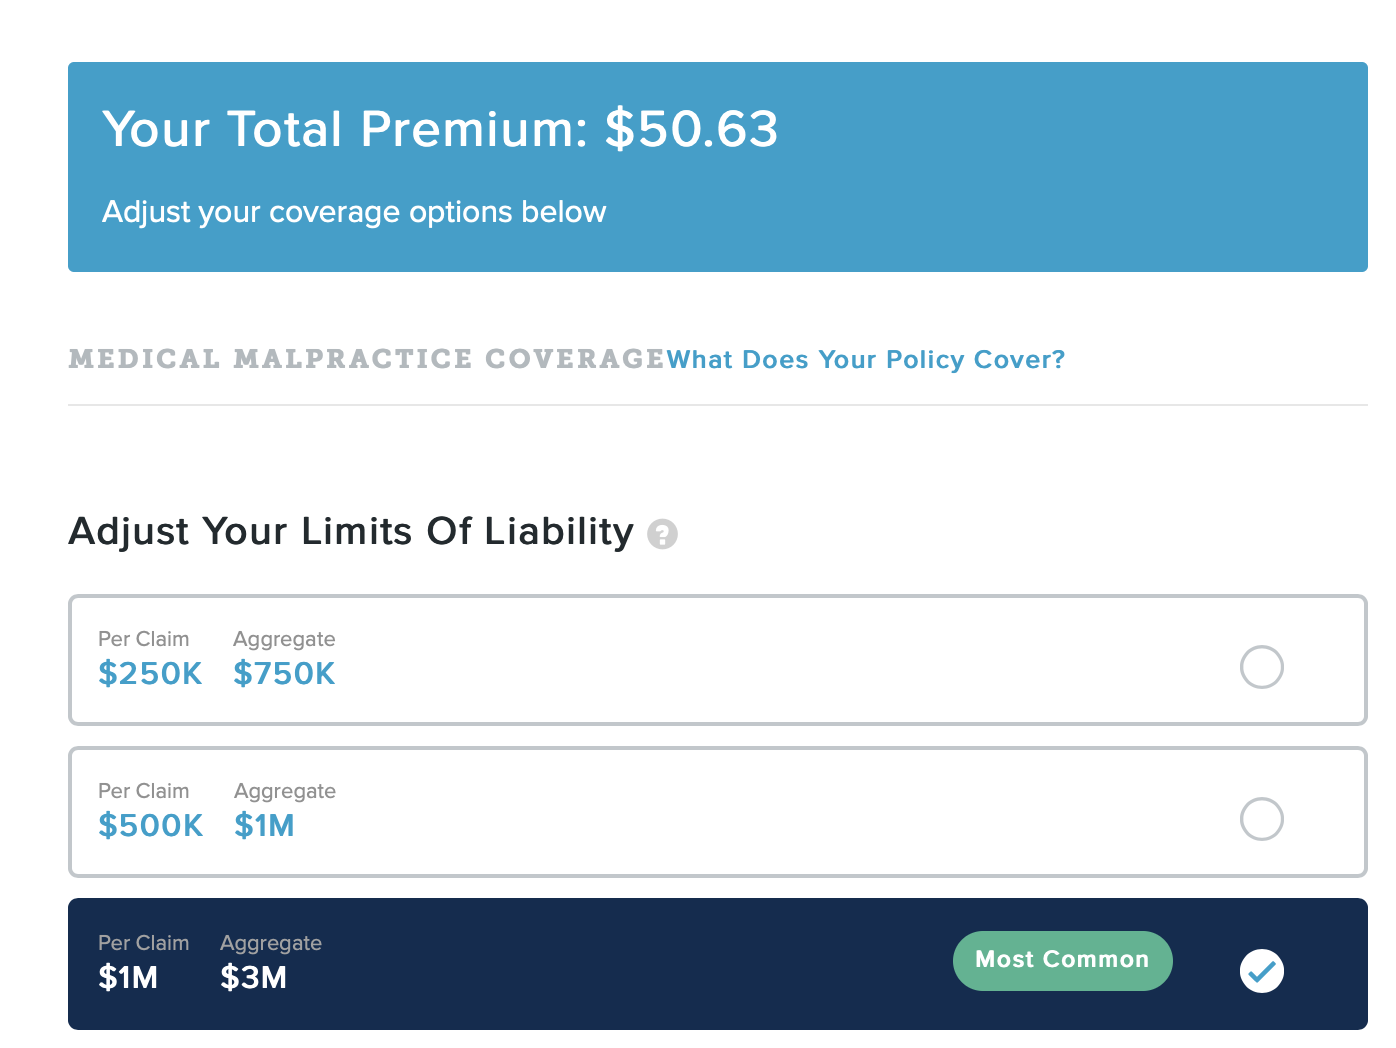Click the $1M per claim in the dark card
The width and height of the screenshot is (1396, 1048).
128,978
